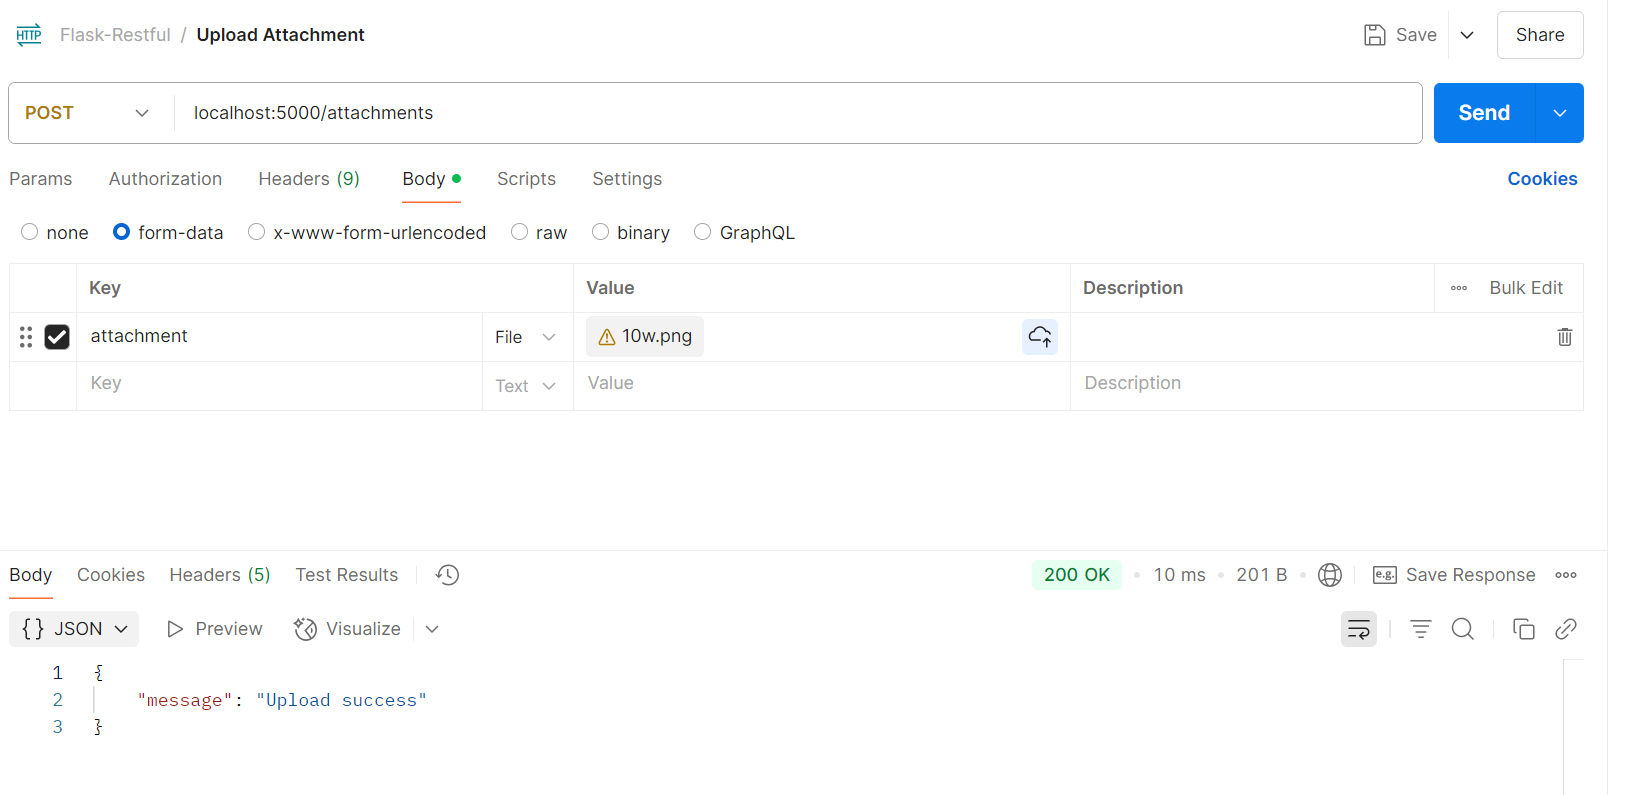Open the POST method dropdown
This screenshot has height=795, width=1632.
coord(88,113)
